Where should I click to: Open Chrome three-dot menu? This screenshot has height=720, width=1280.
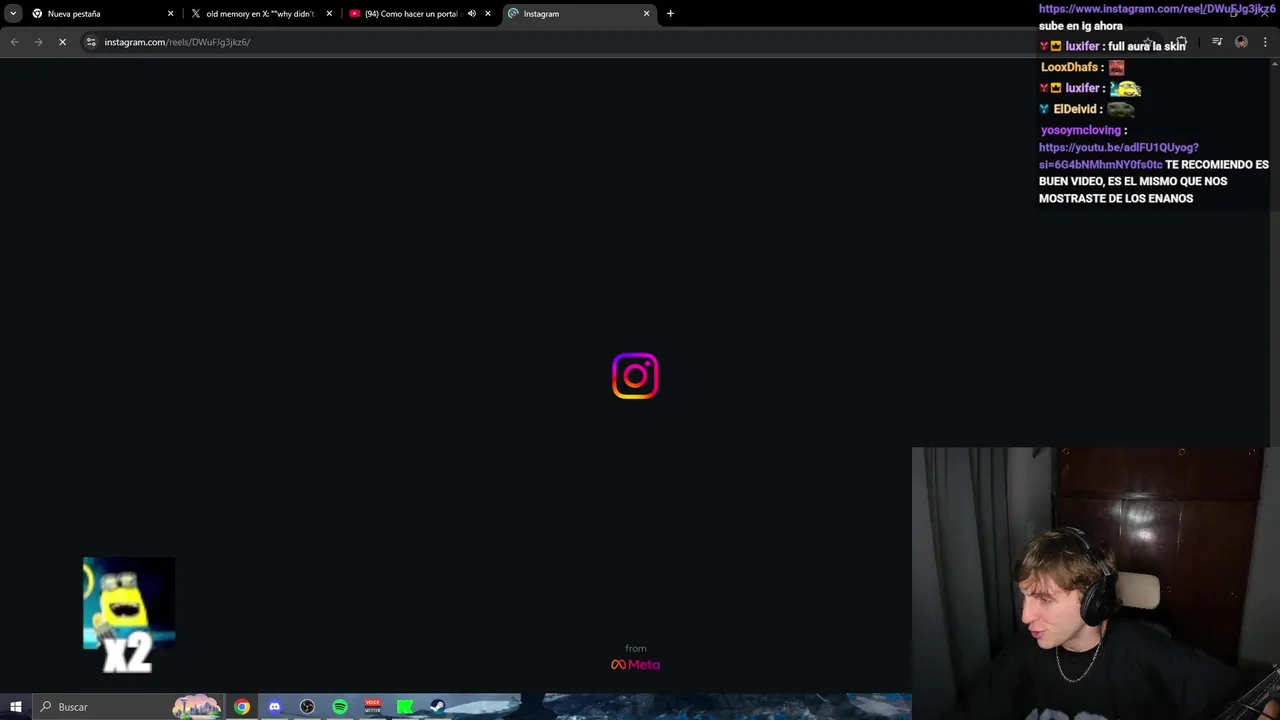(1265, 42)
